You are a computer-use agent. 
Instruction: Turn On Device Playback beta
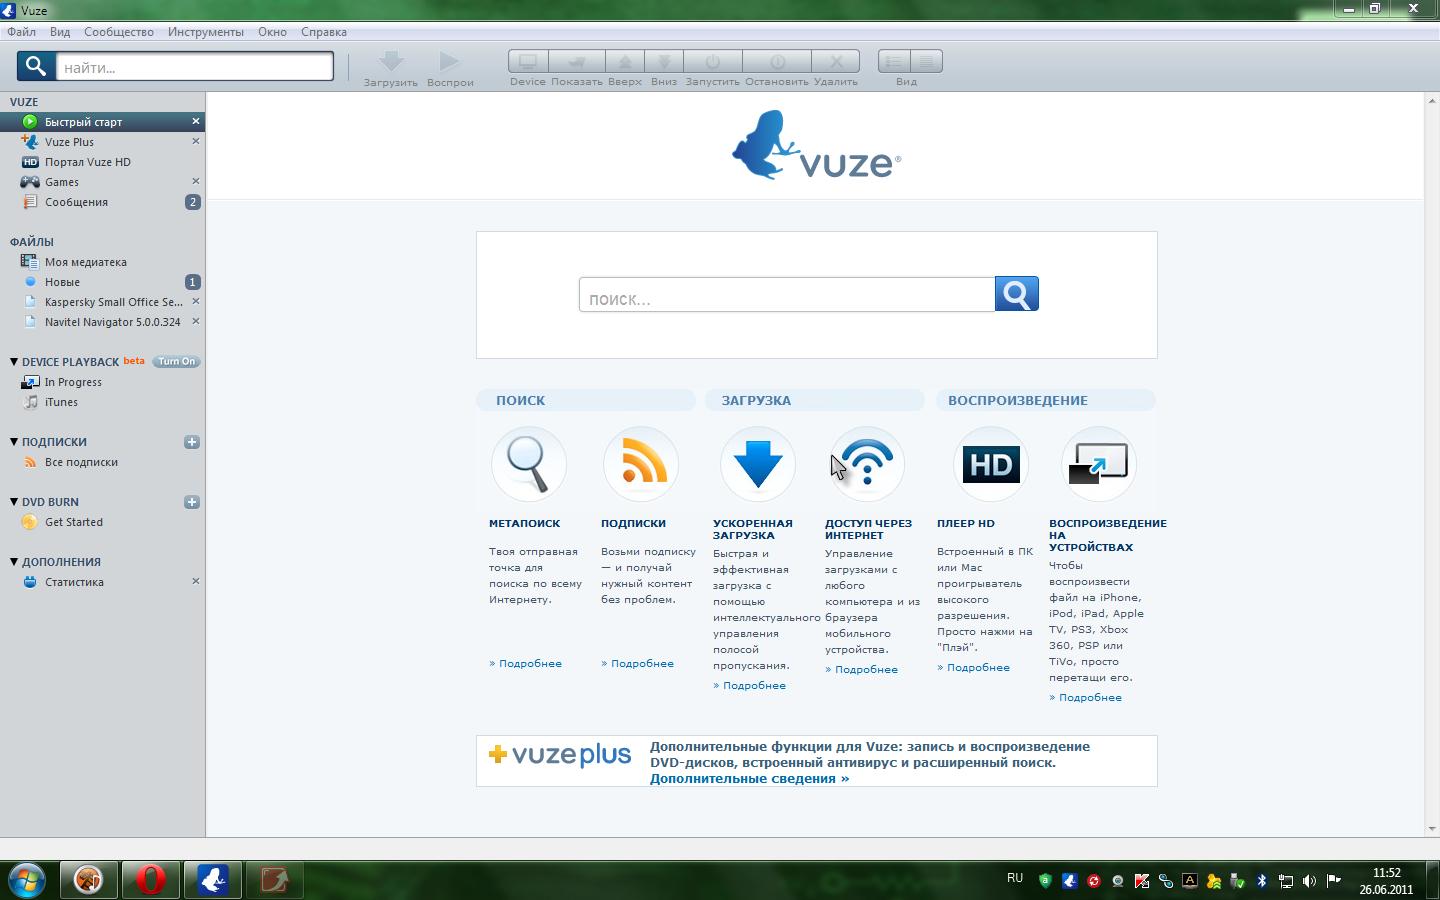pyautogui.click(x=177, y=362)
